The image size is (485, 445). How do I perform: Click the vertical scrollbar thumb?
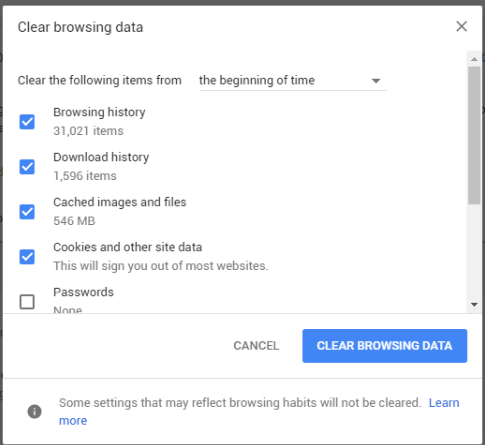pyautogui.click(x=474, y=135)
